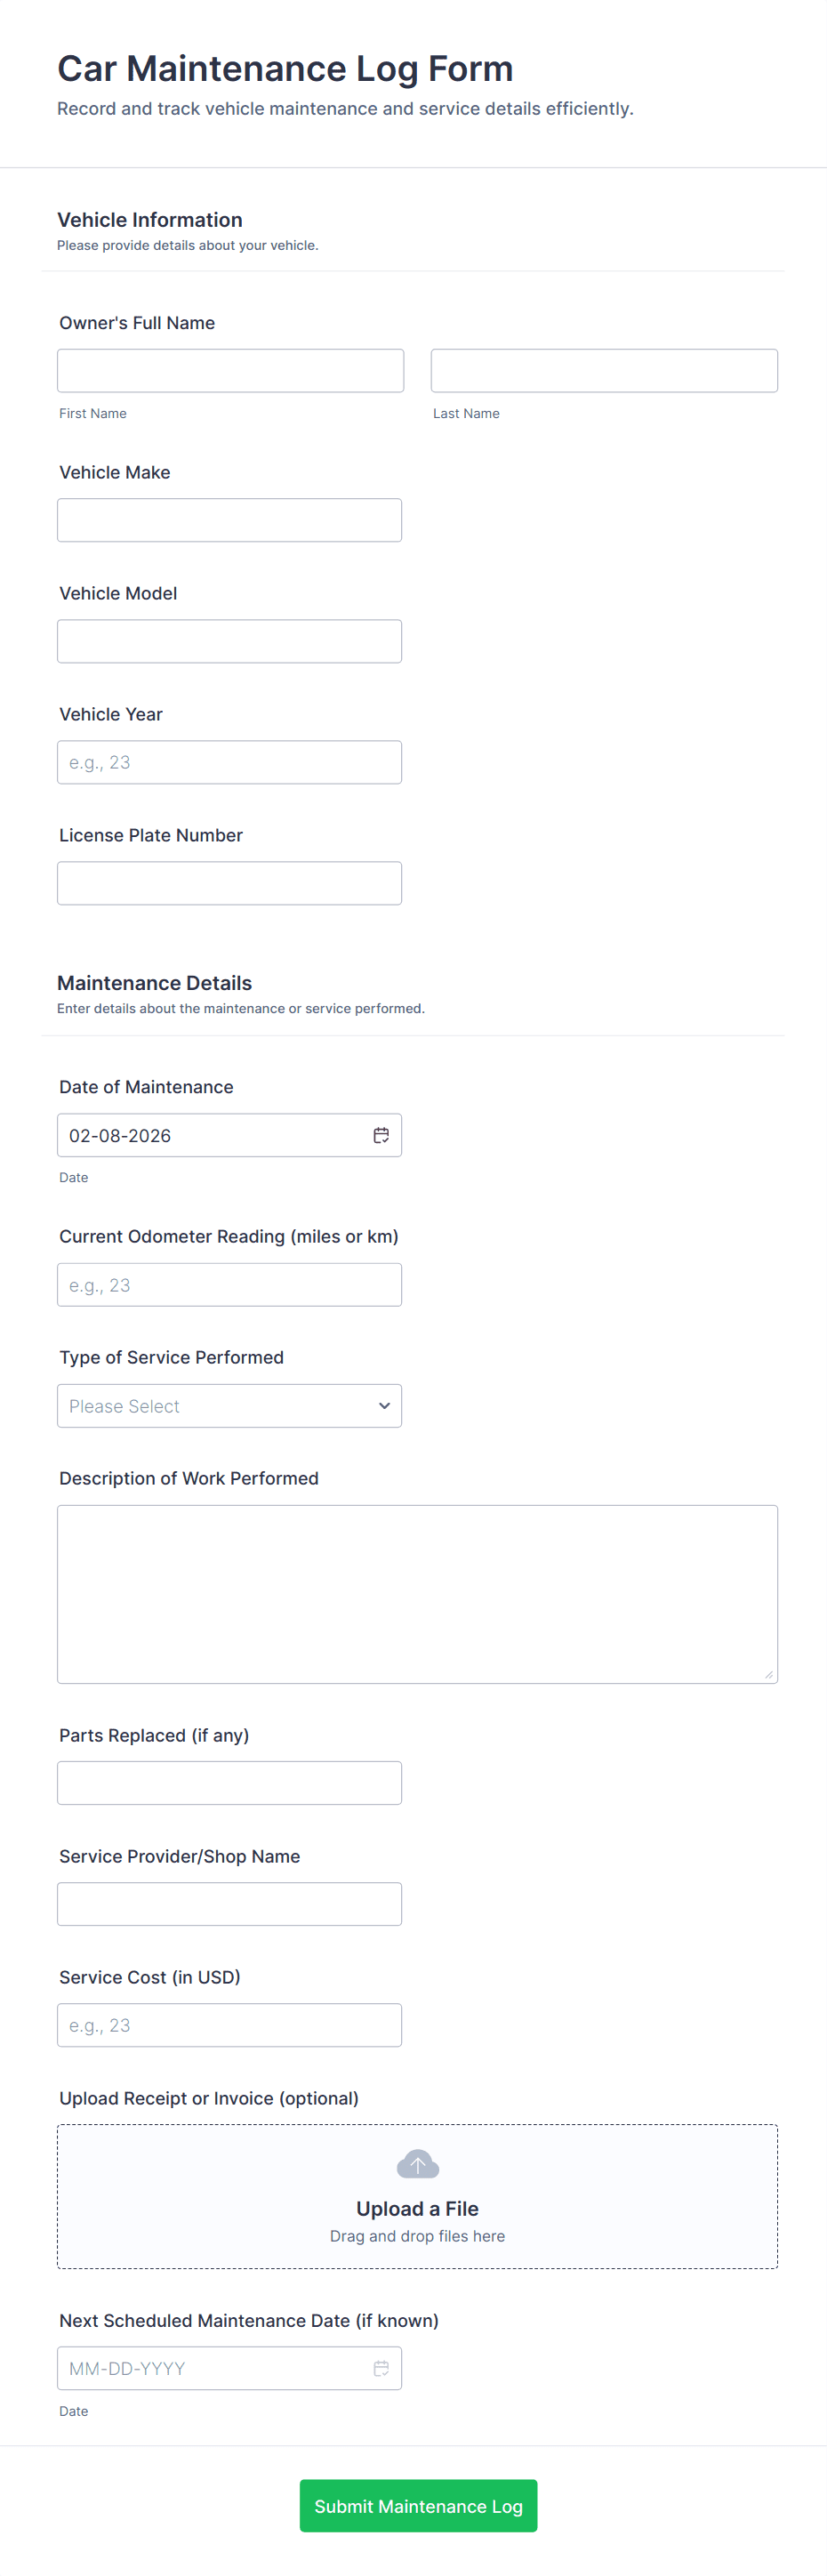Expand the Type of Service Performed dropdown

coord(229,1405)
